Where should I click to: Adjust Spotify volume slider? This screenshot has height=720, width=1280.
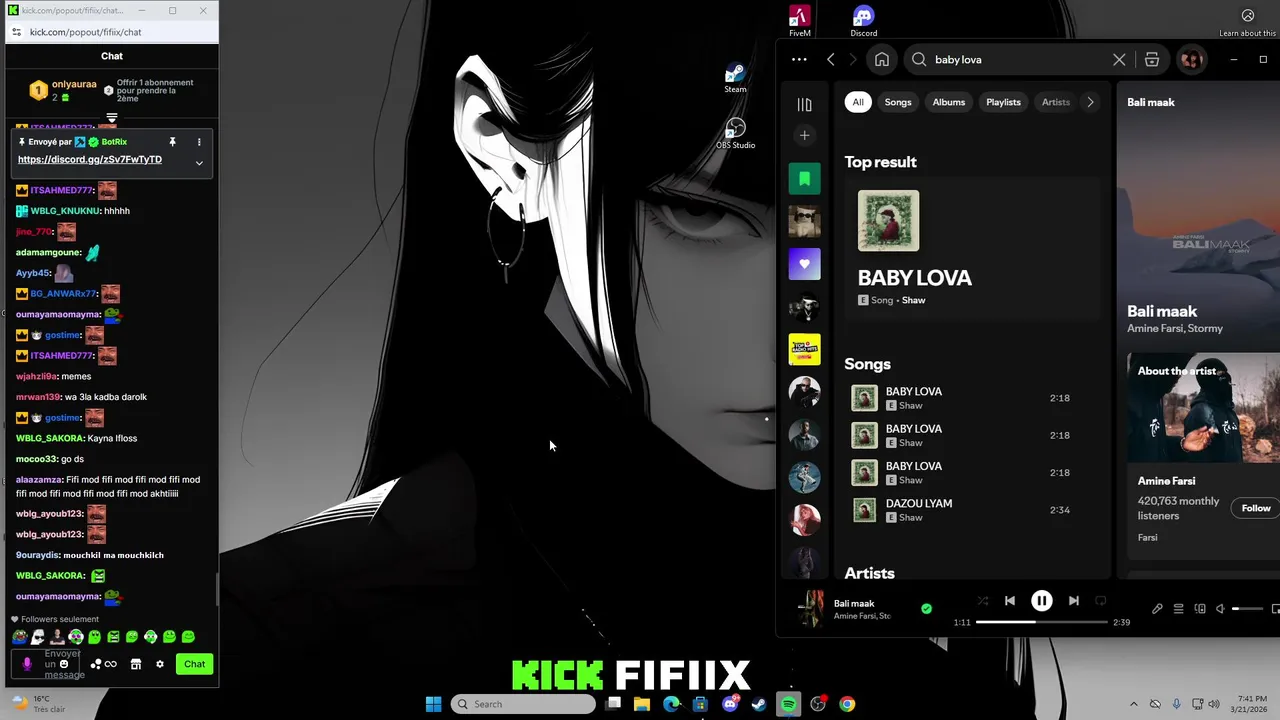pos(1249,609)
